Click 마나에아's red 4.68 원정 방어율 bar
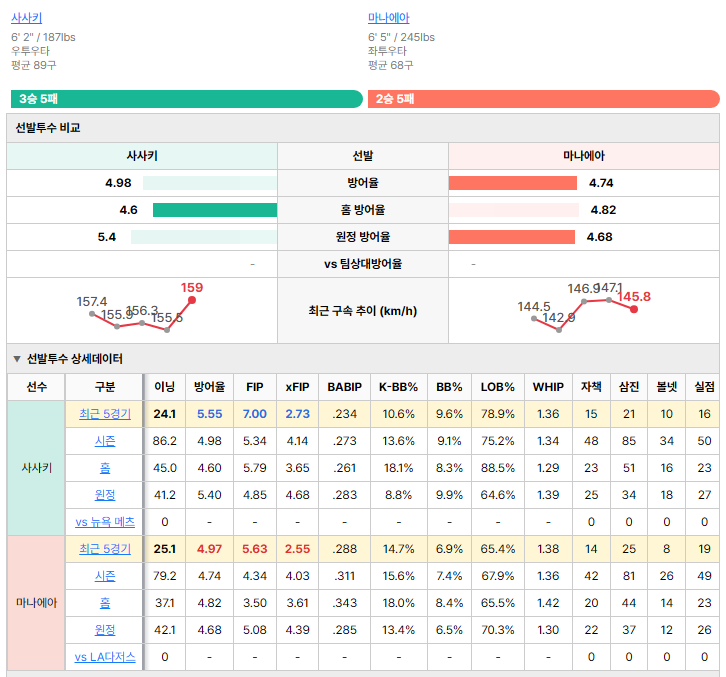 point(512,237)
